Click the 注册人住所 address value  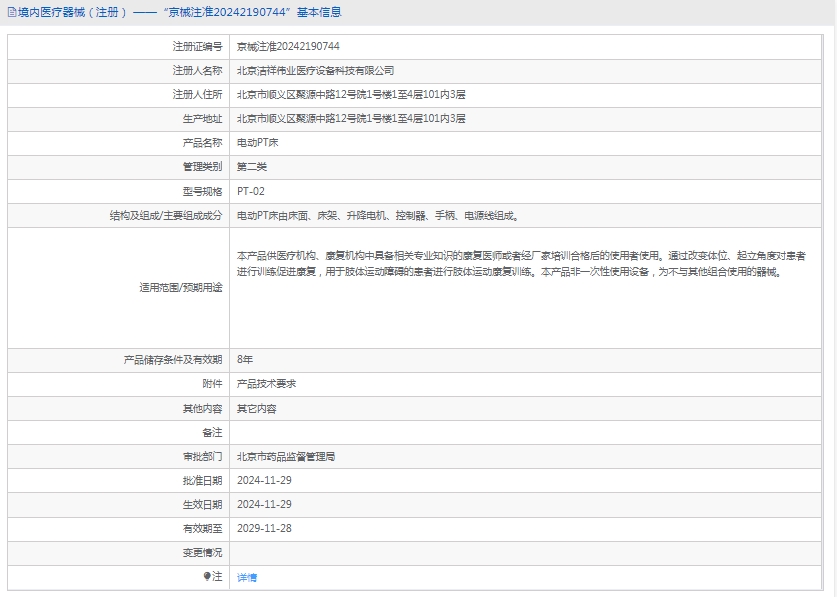coord(351,95)
